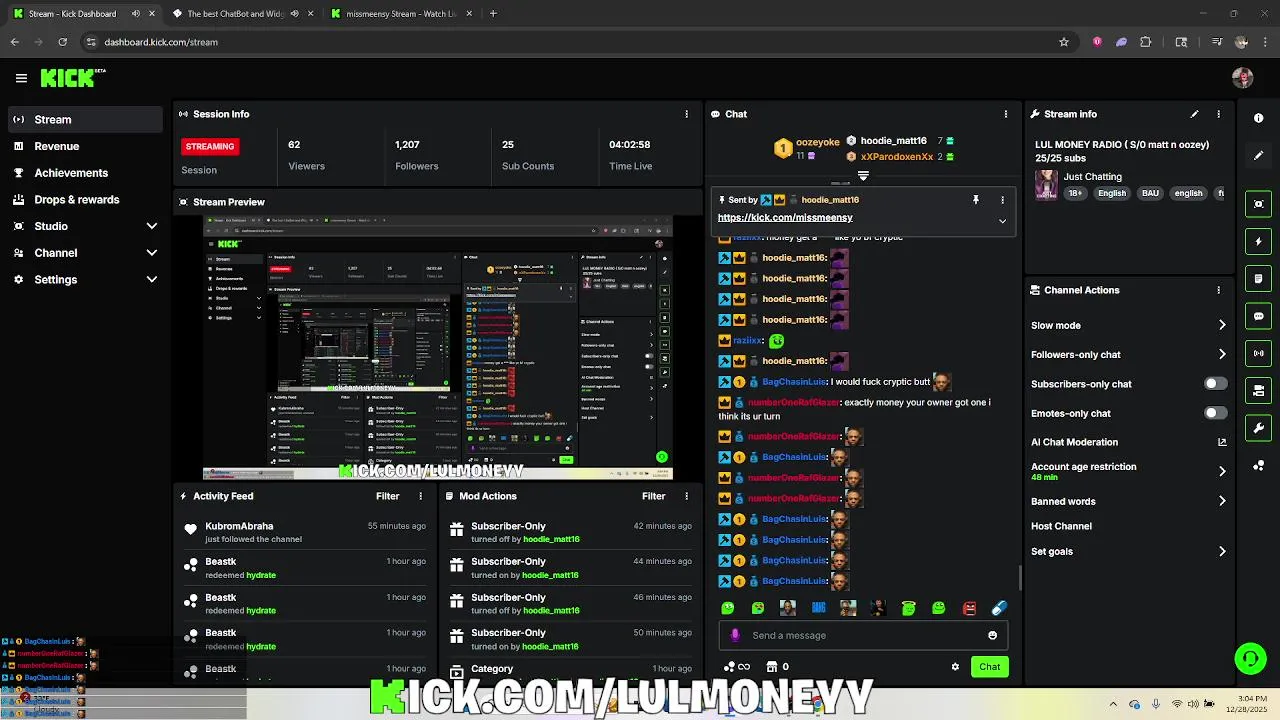
Task: Click green headset support button
Action: click(1250, 658)
